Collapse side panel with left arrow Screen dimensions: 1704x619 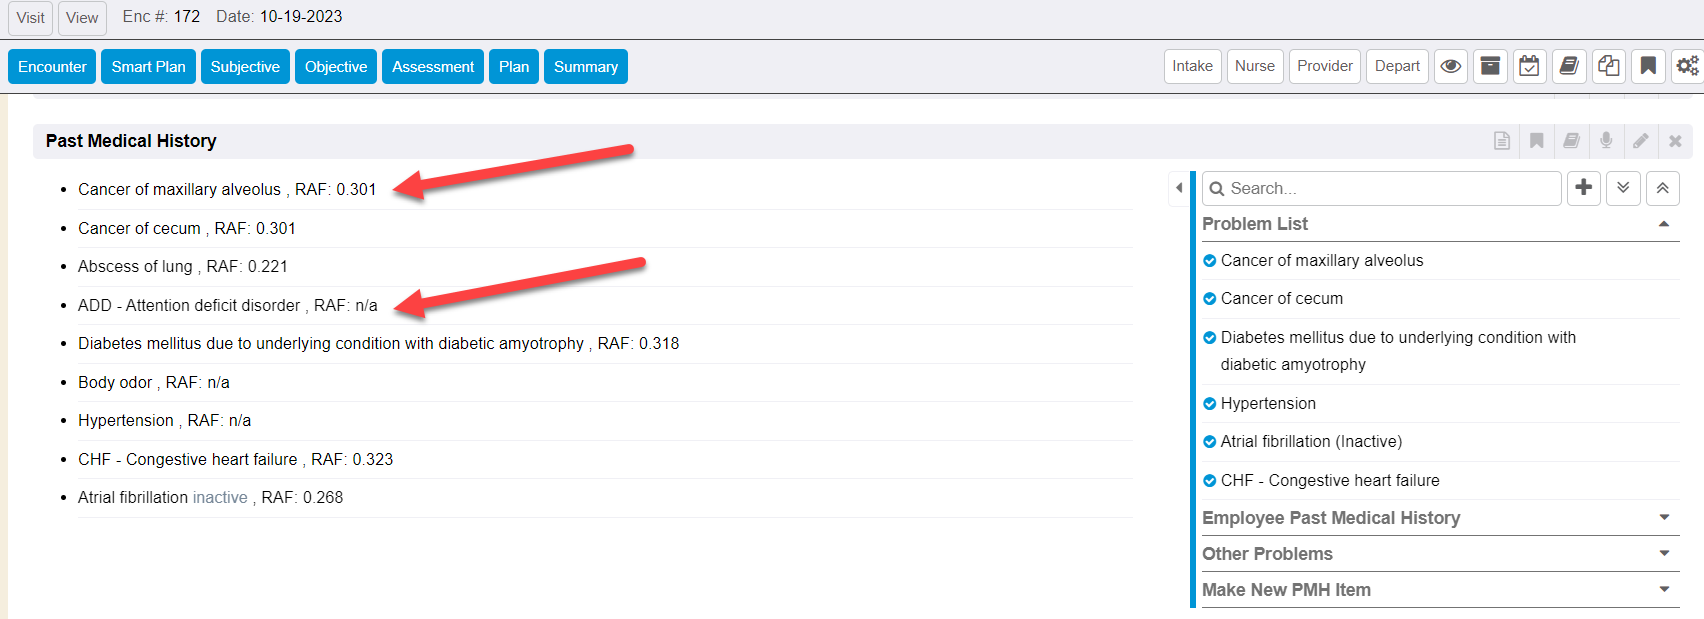[1179, 188]
